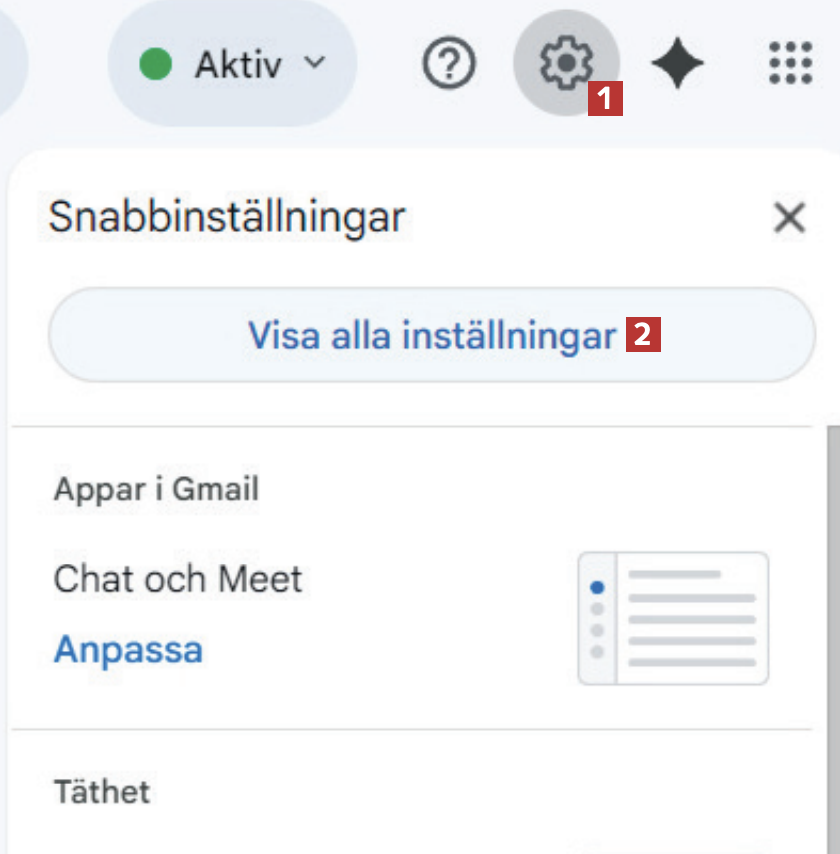The image size is (840, 854).
Task: Click red marker 1 by the gear
Action: [605, 98]
